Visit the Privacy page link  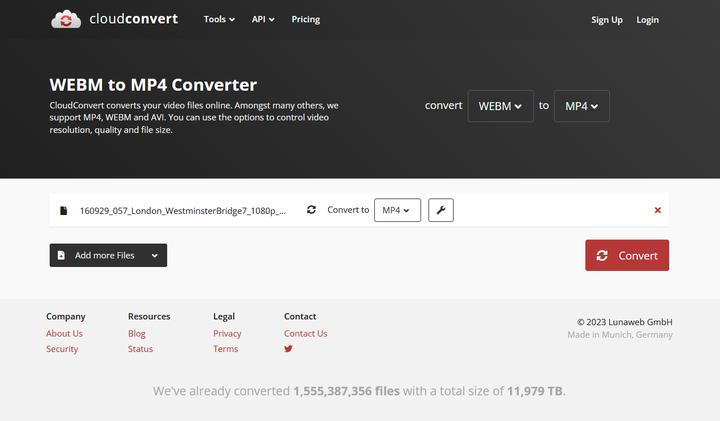pyautogui.click(x=227, y=334)
